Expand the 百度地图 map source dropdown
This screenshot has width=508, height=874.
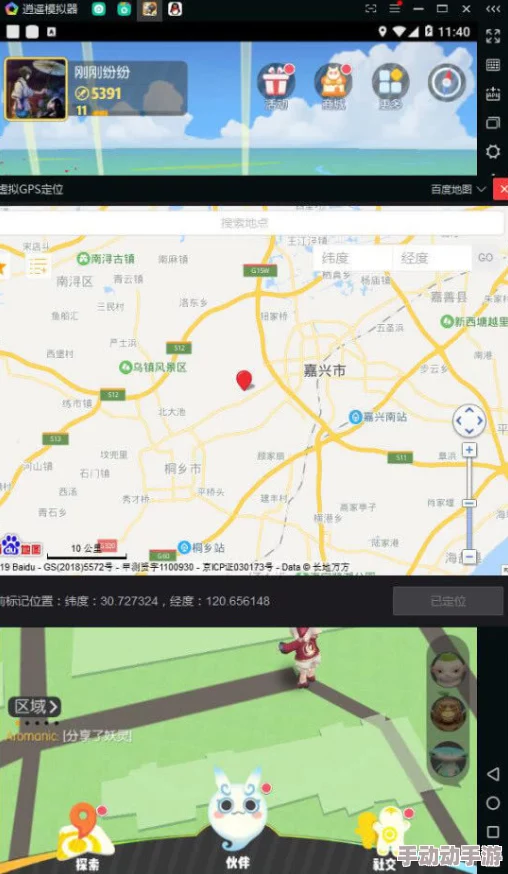(x=459, y=190)
